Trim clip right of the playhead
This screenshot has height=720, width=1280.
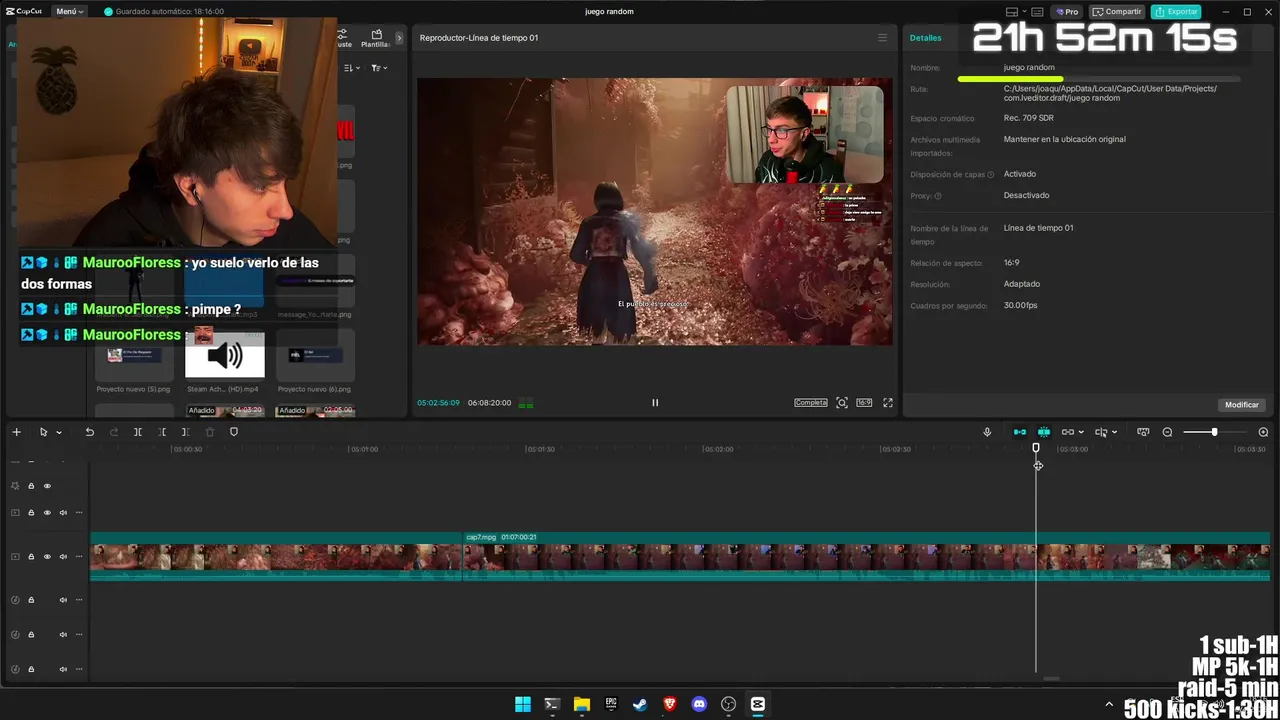click(186, 432)
